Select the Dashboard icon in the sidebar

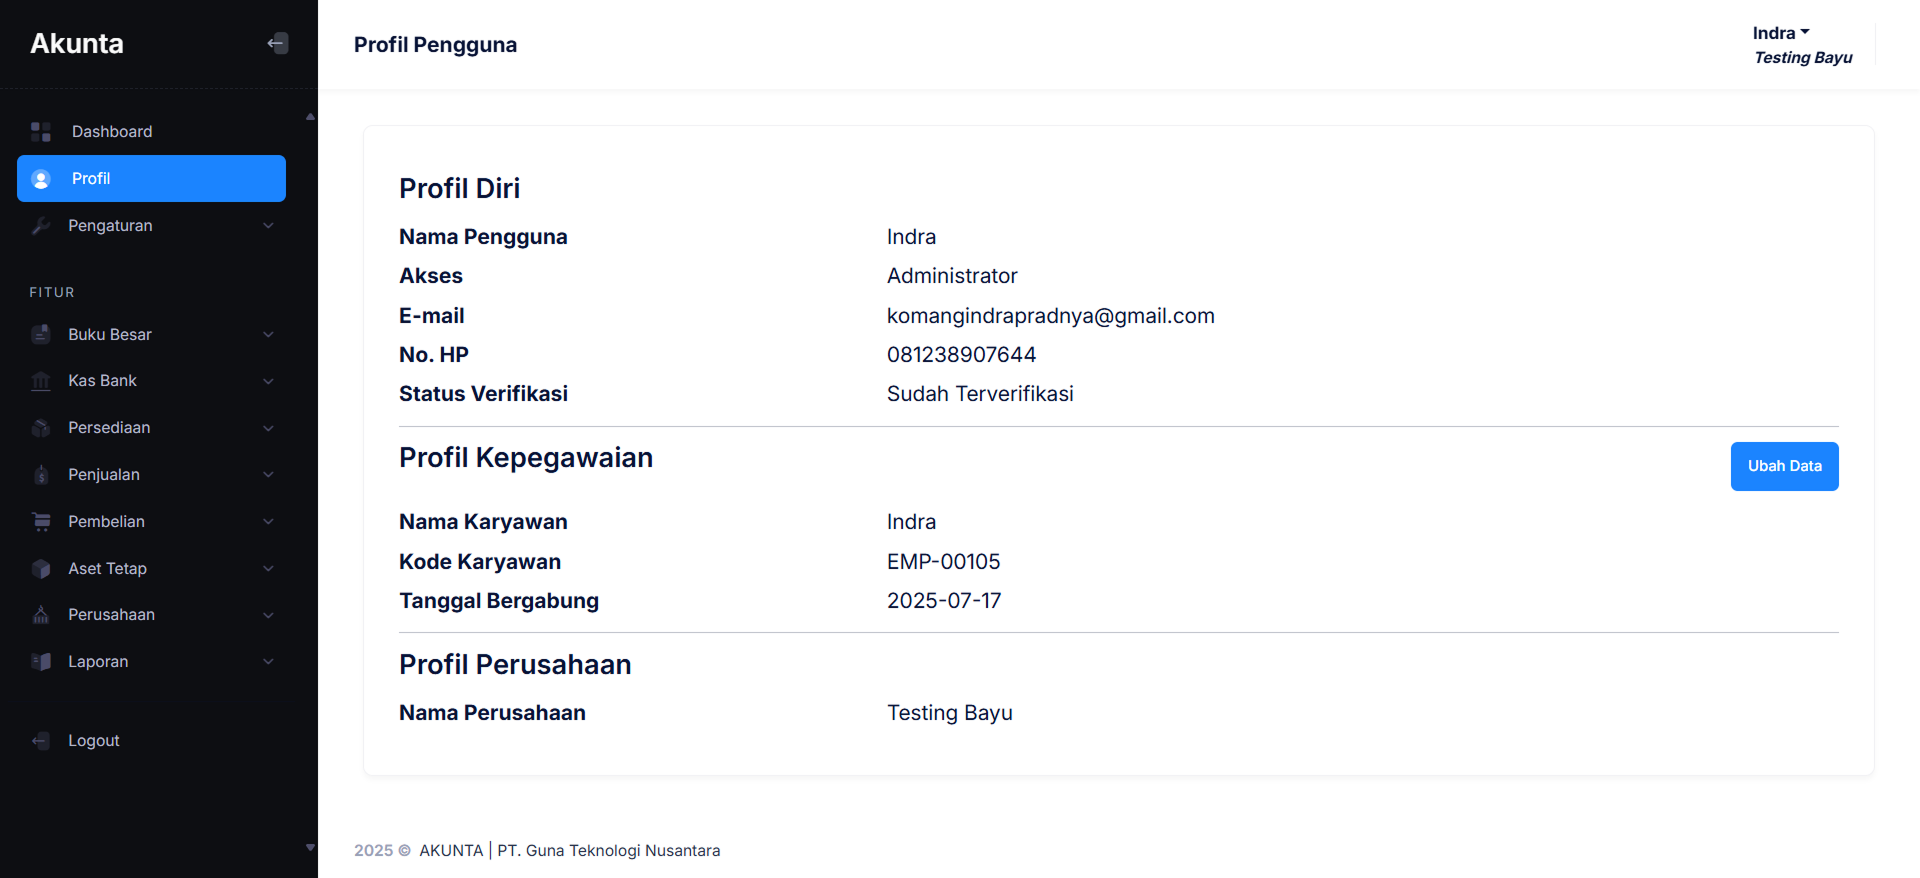tap(40, 131)
